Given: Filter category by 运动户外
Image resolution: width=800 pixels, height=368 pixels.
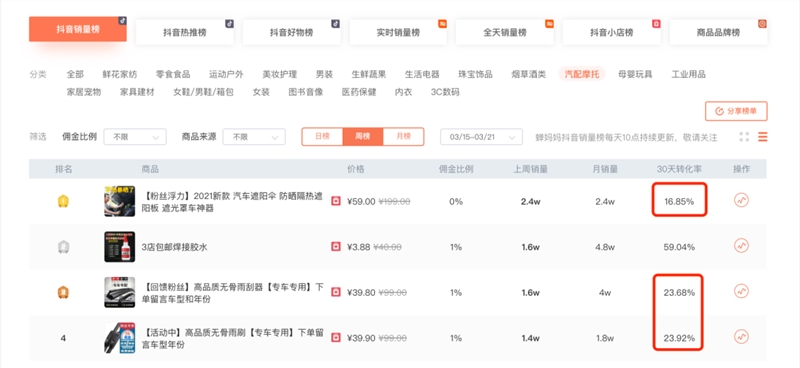Looking at the screenshot, I should point(227,75).
